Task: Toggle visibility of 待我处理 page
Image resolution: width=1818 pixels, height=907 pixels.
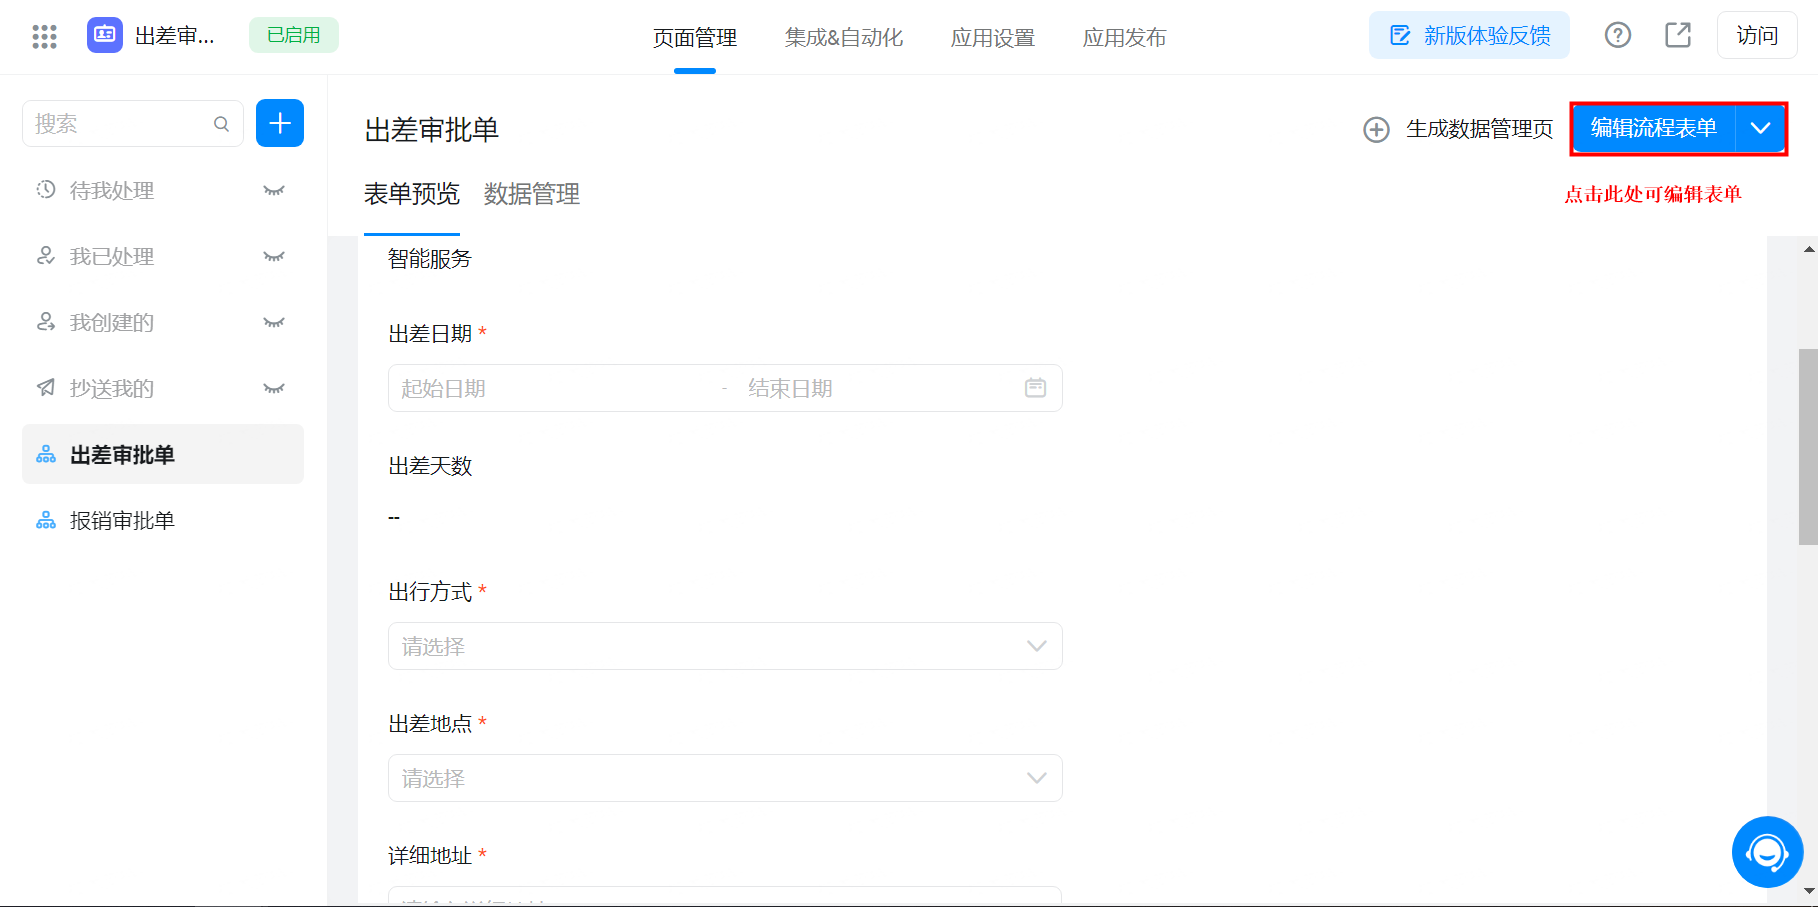Action: pyautogui.click(x=273, y=191)
